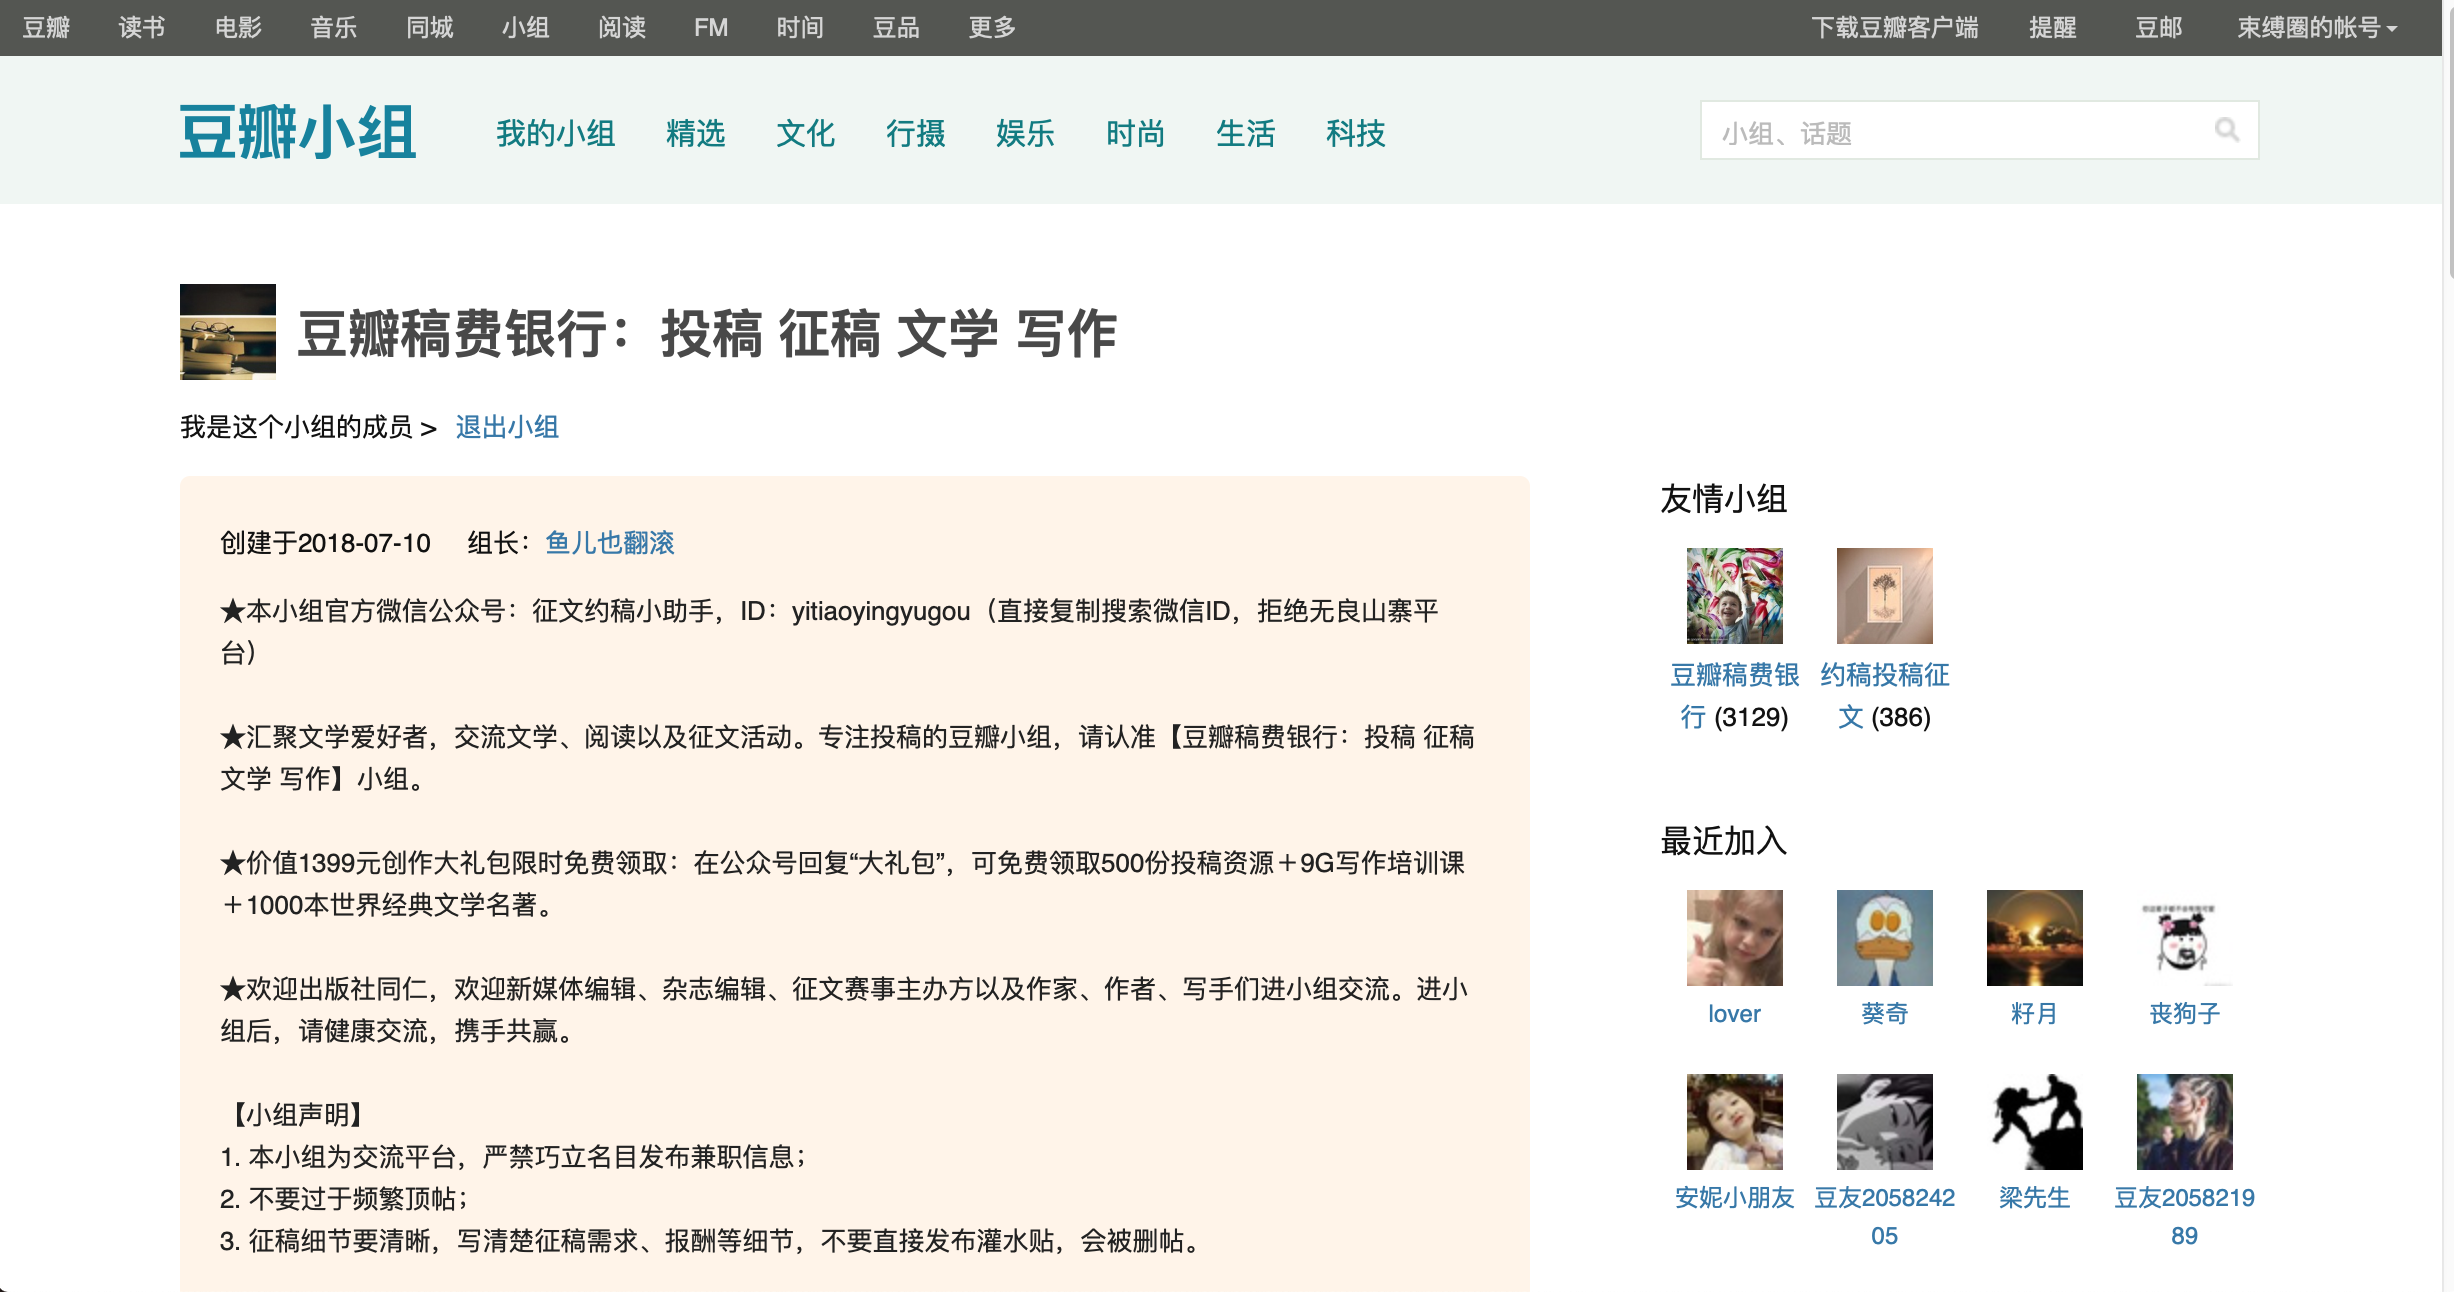Click 下载豆瓣客户端 link
This screenshot has width=2454, height=1292.
point(1894,28)
